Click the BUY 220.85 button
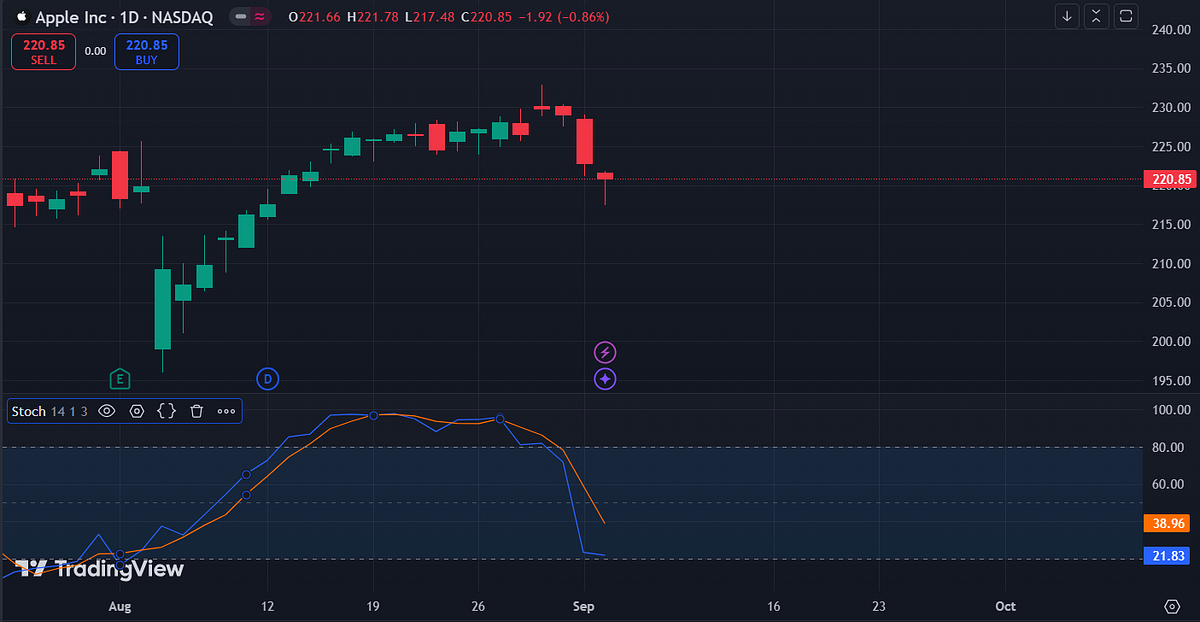The width and height of the screenshot is (1200, 622). [x=146, y=51]
